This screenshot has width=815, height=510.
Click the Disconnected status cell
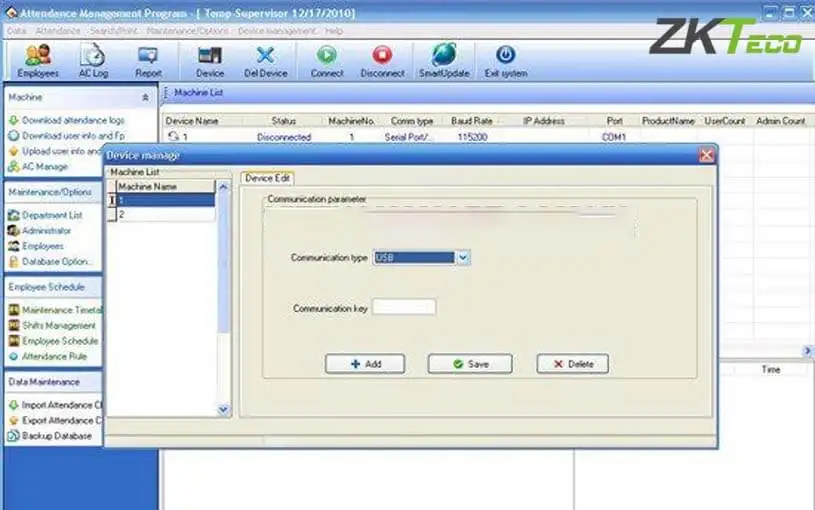(x=284, y=137)
